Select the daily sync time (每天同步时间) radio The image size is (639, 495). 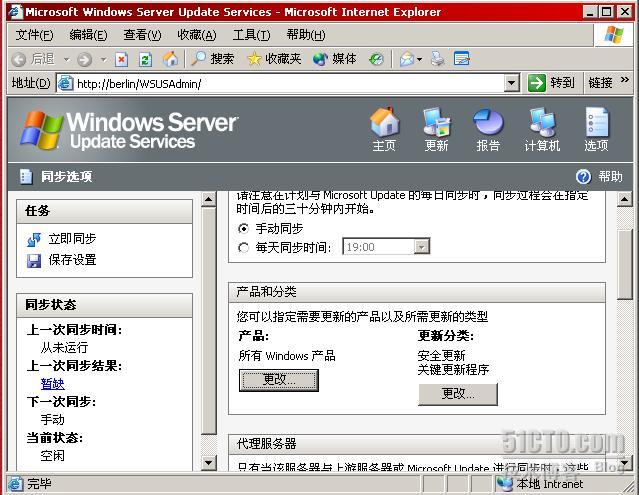click(x=243, y=247)
